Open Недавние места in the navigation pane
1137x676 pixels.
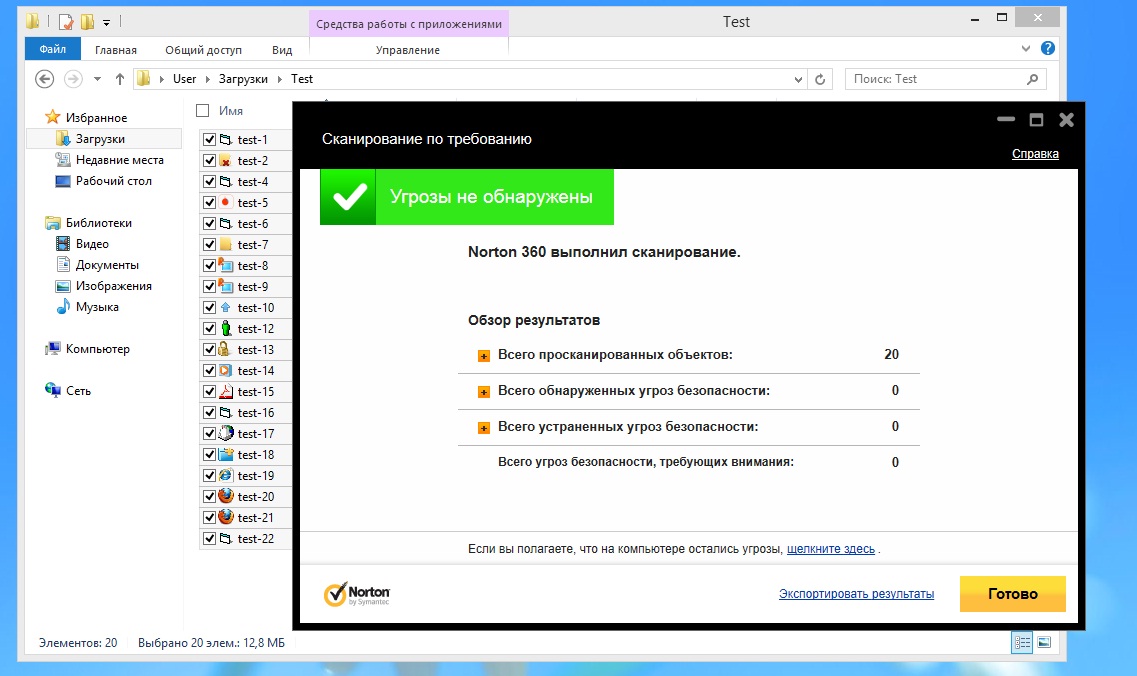(120, 160)
